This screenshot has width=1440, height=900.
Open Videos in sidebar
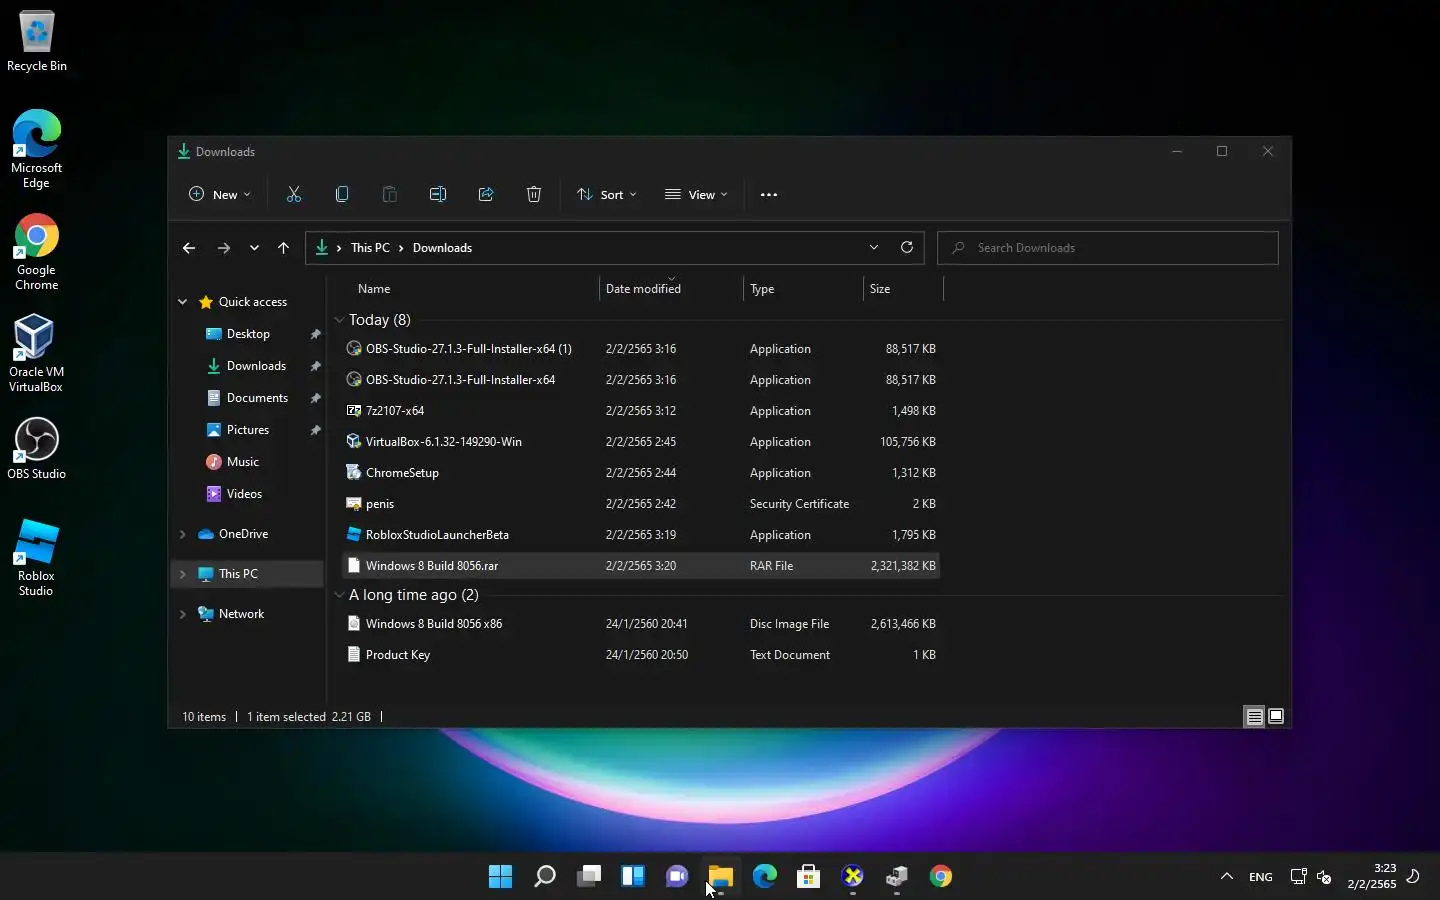point(244,494)
